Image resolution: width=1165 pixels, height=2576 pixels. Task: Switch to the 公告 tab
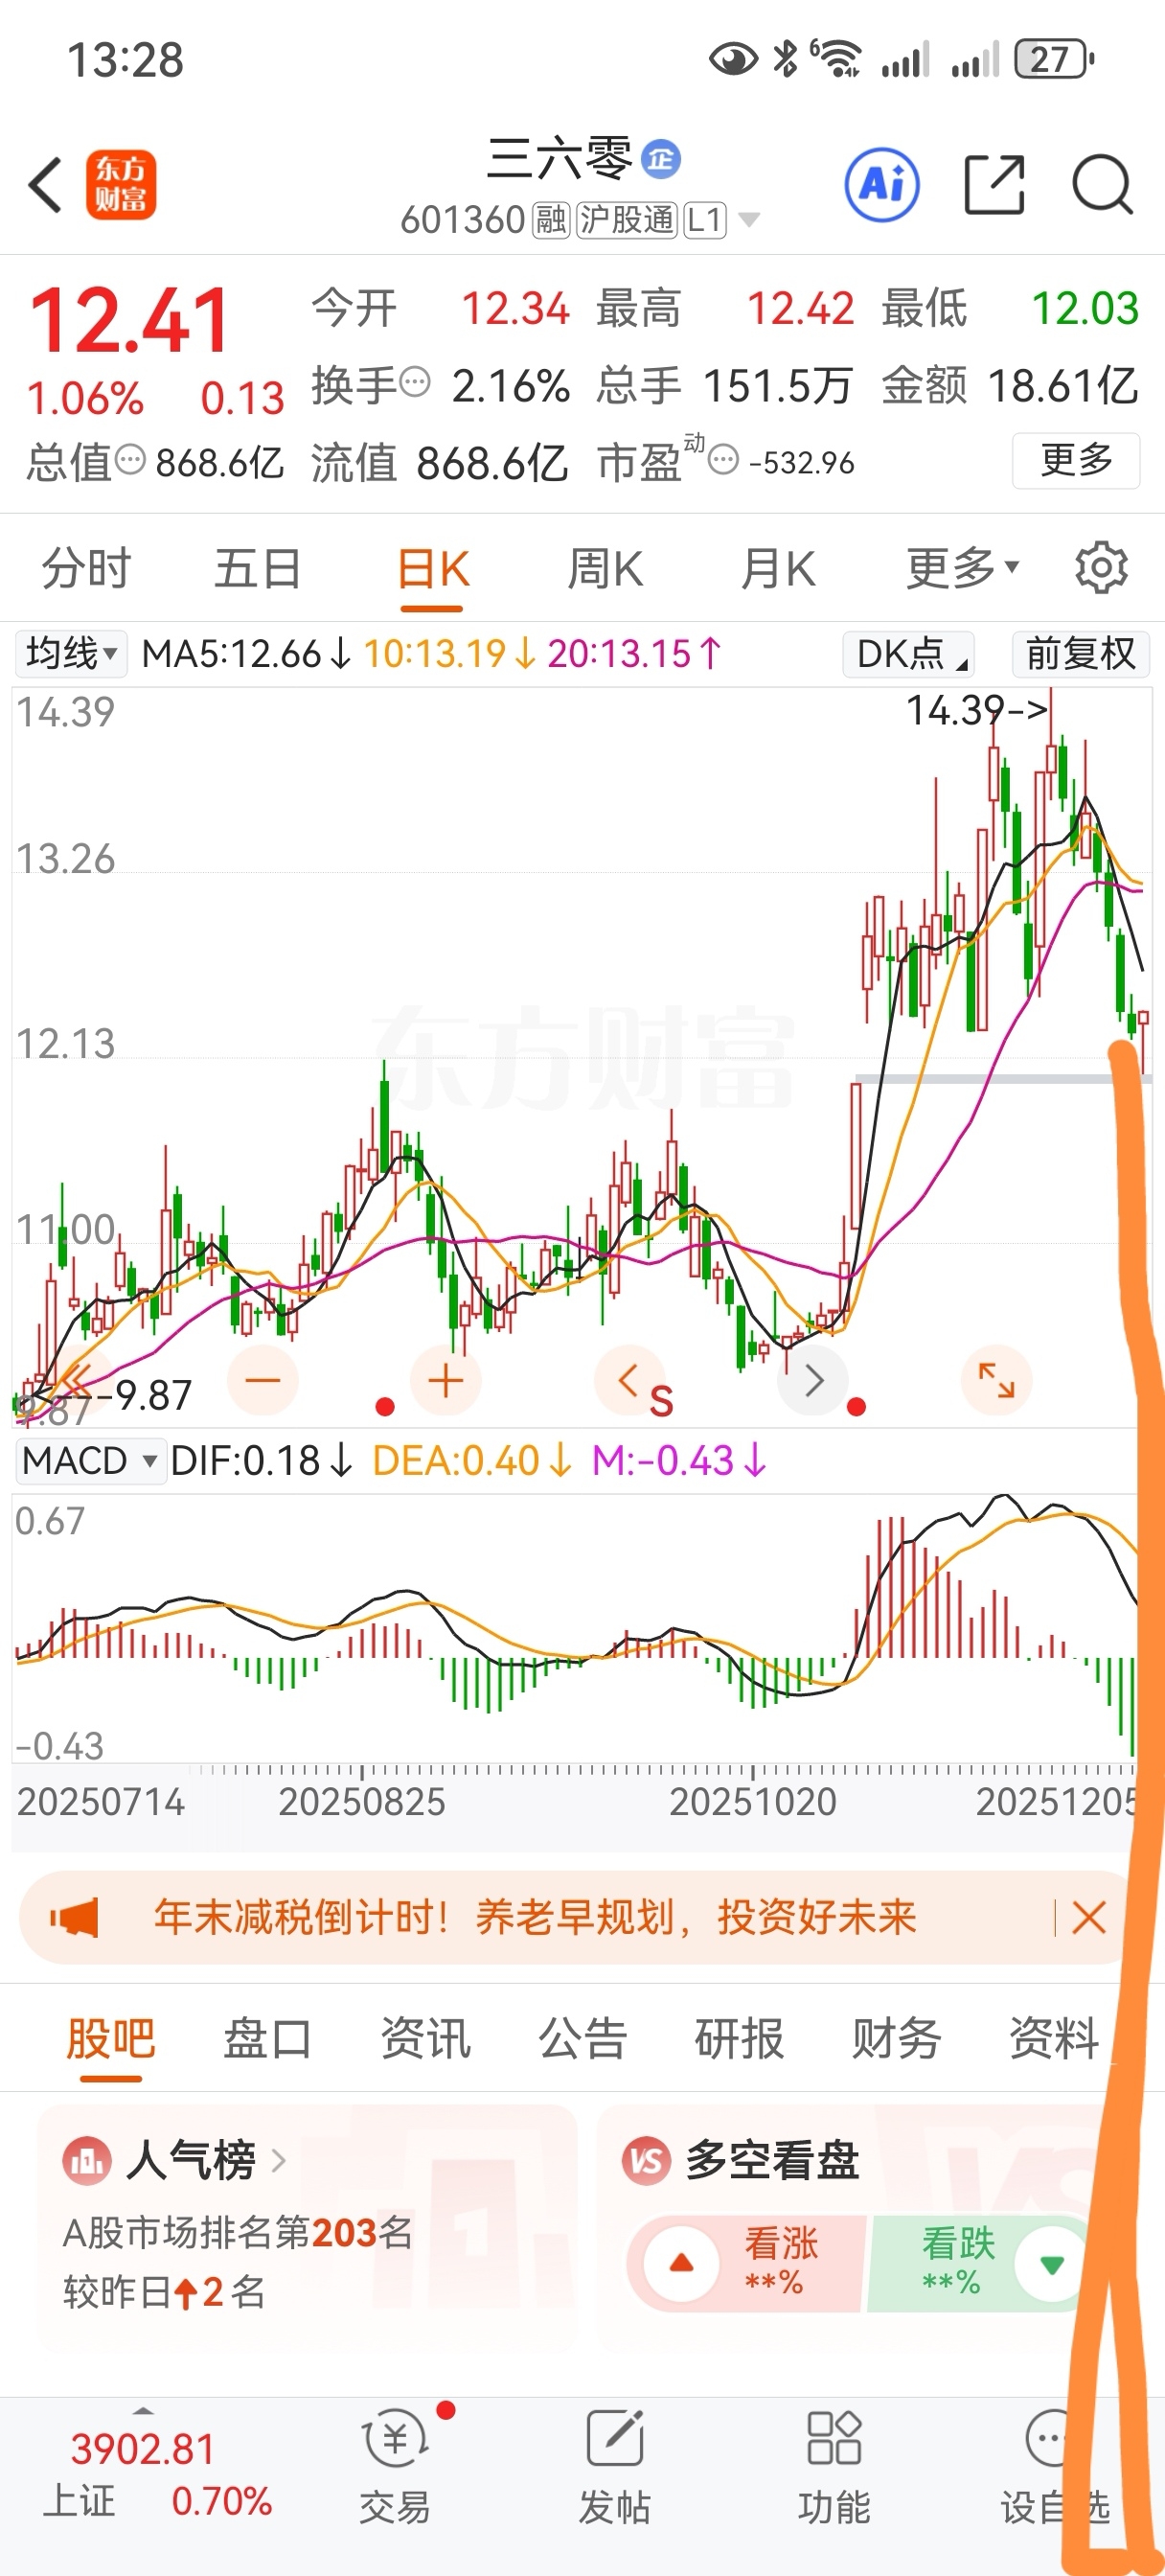tap(582, 2037)
